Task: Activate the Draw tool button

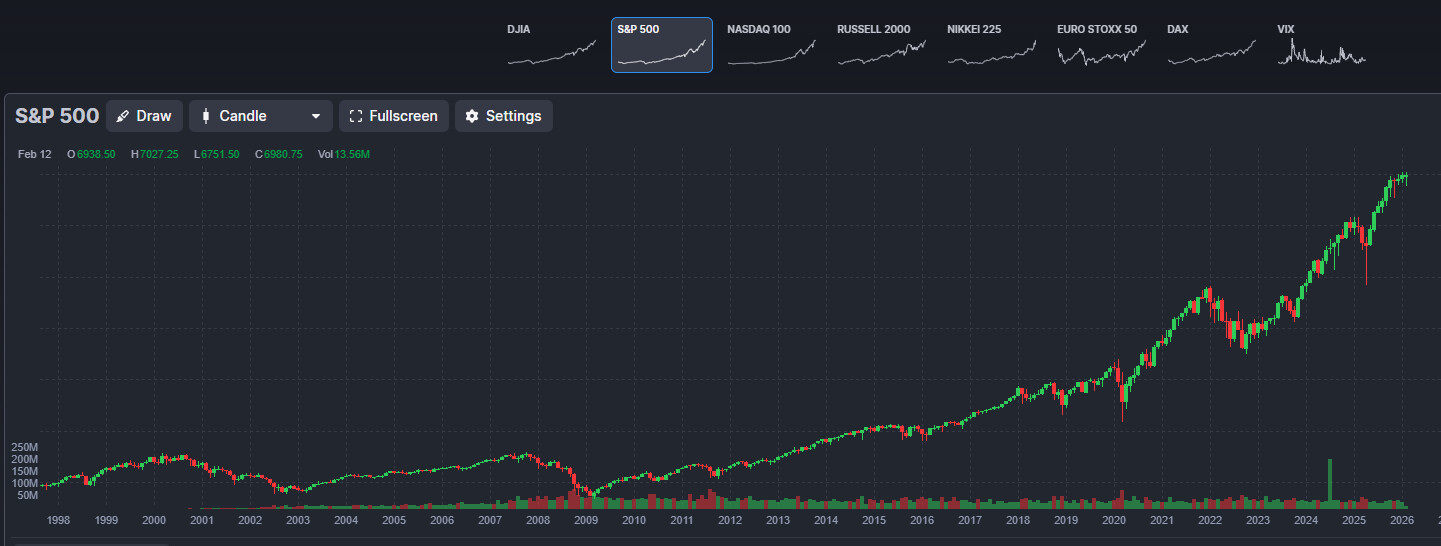Action: 144,116
